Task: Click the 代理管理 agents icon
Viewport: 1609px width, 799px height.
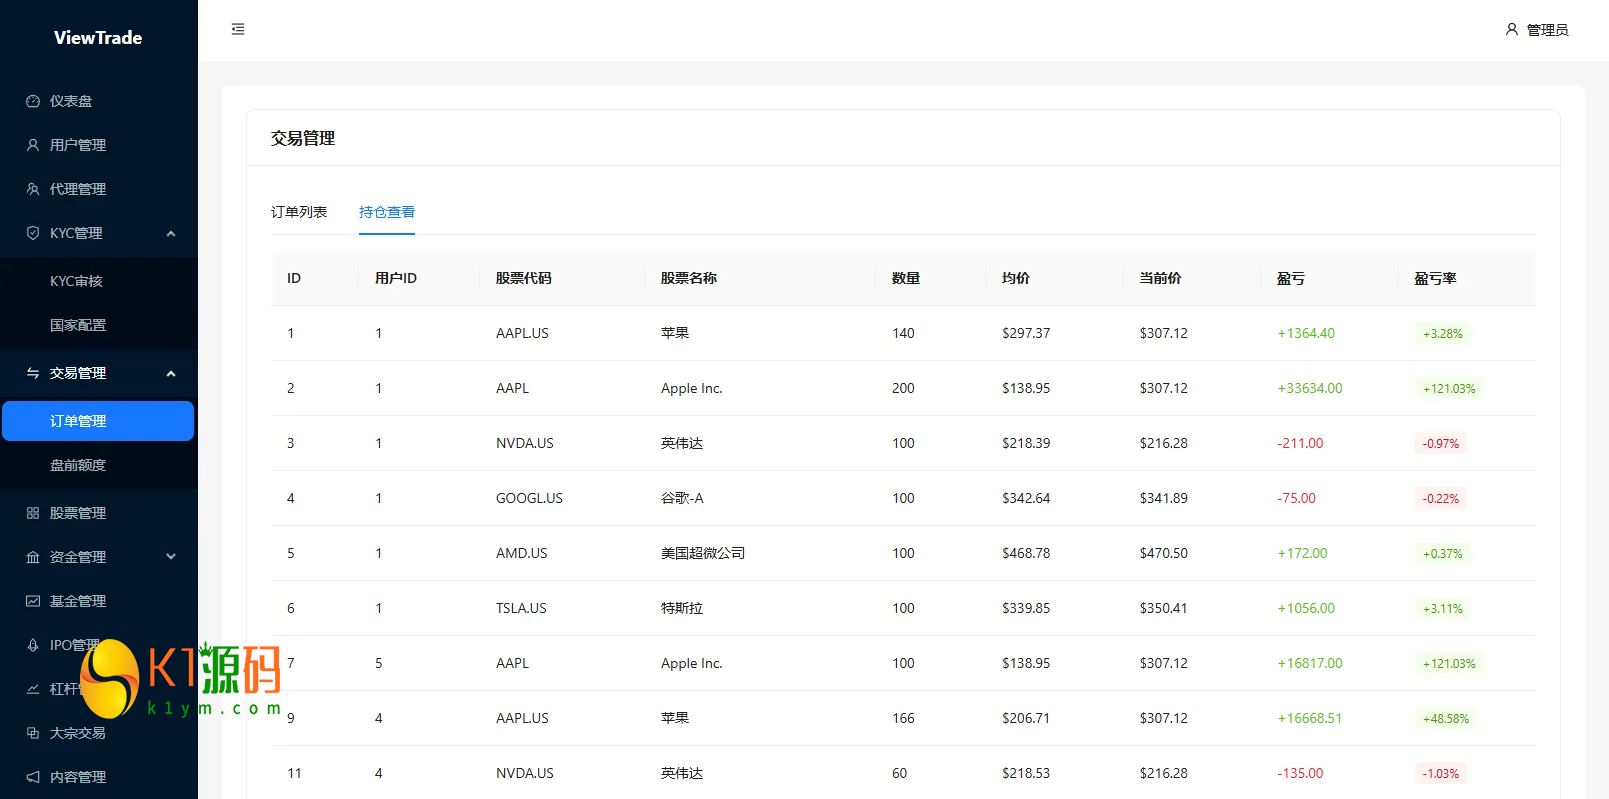Action: tap(33, 189)
